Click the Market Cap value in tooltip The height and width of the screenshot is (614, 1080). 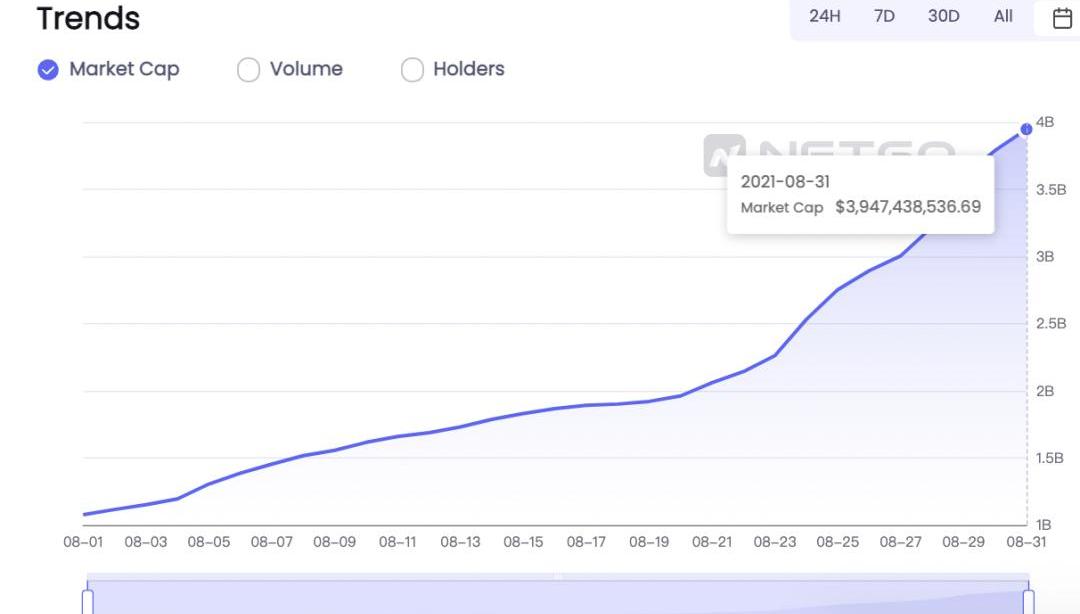[907, 207]
